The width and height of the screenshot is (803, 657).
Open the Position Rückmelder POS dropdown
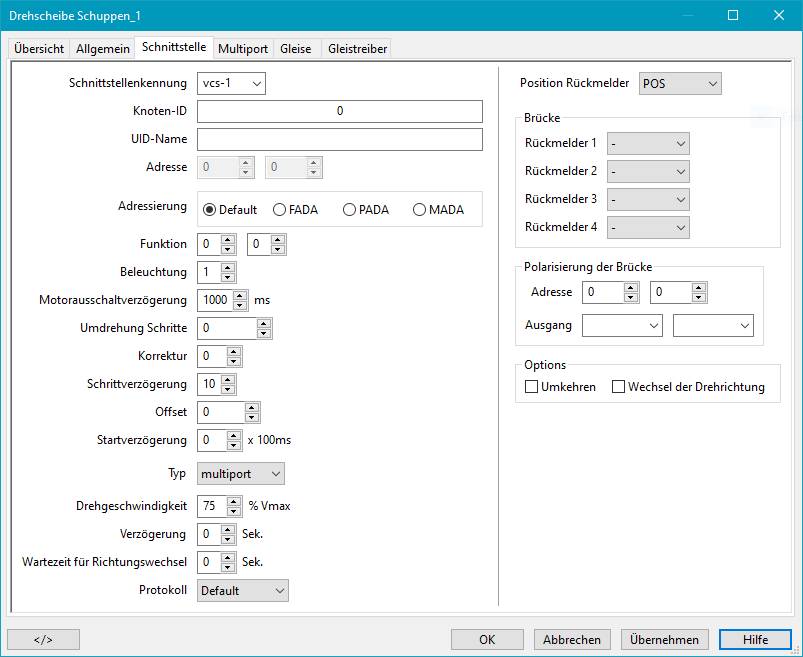tap(680, 84)
